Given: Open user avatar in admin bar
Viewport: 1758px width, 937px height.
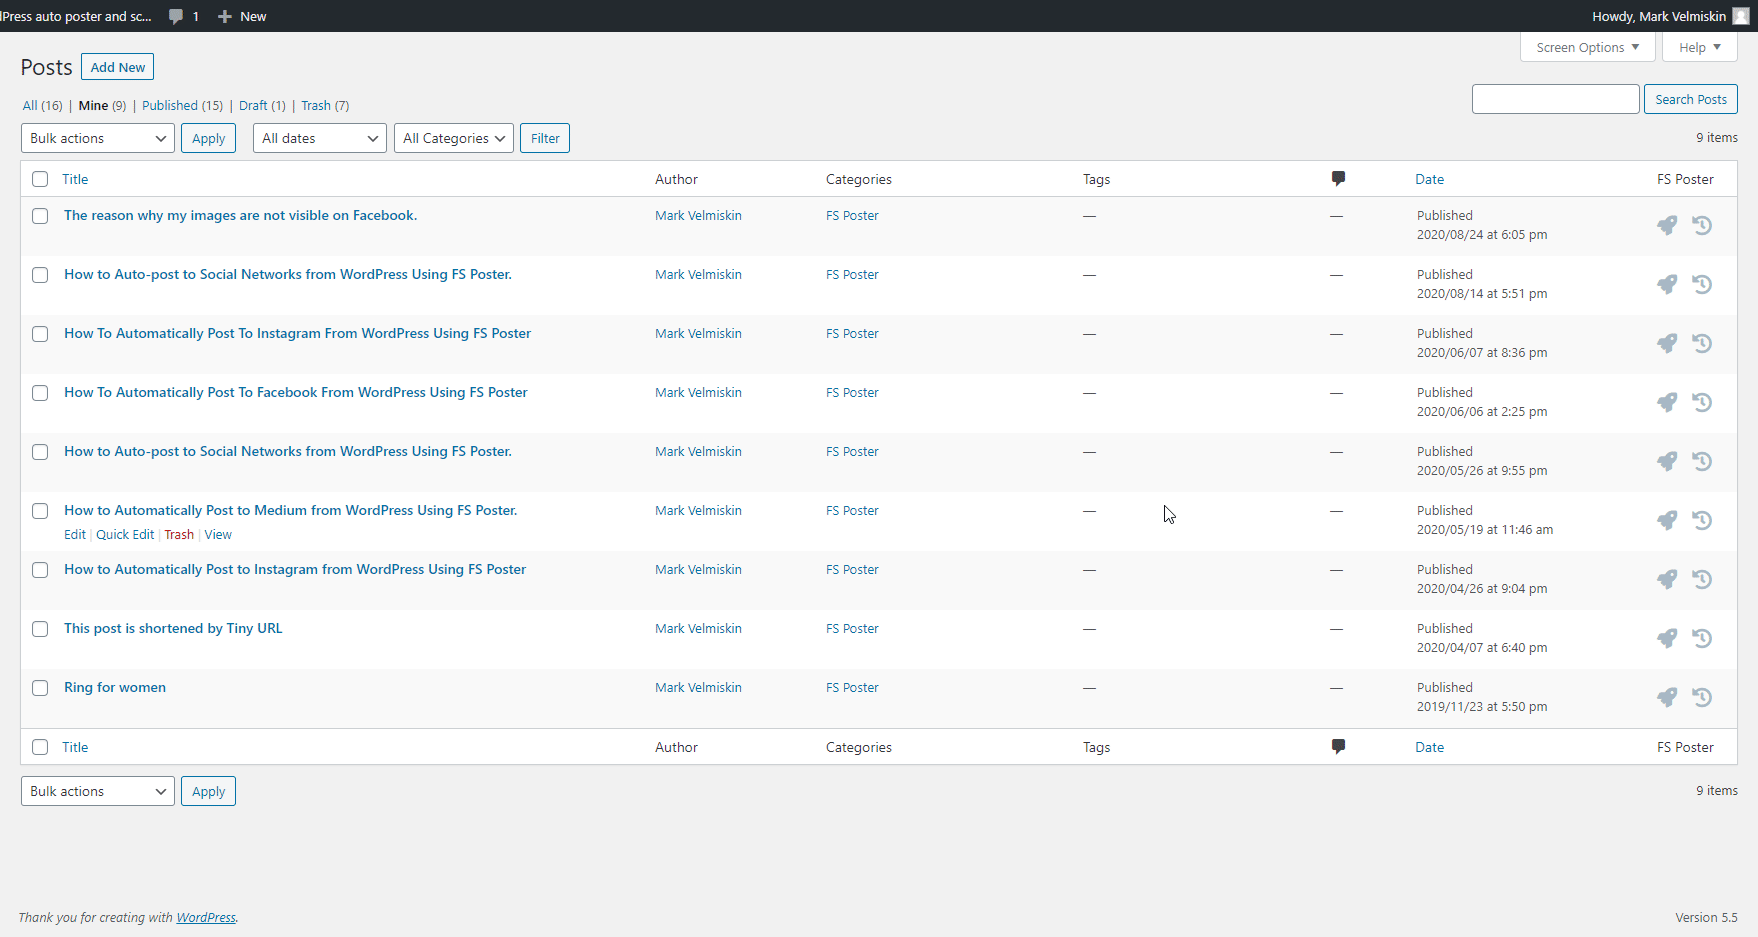Looking at the screenshot, I should pyautogui.click(x=1741, y=16).
